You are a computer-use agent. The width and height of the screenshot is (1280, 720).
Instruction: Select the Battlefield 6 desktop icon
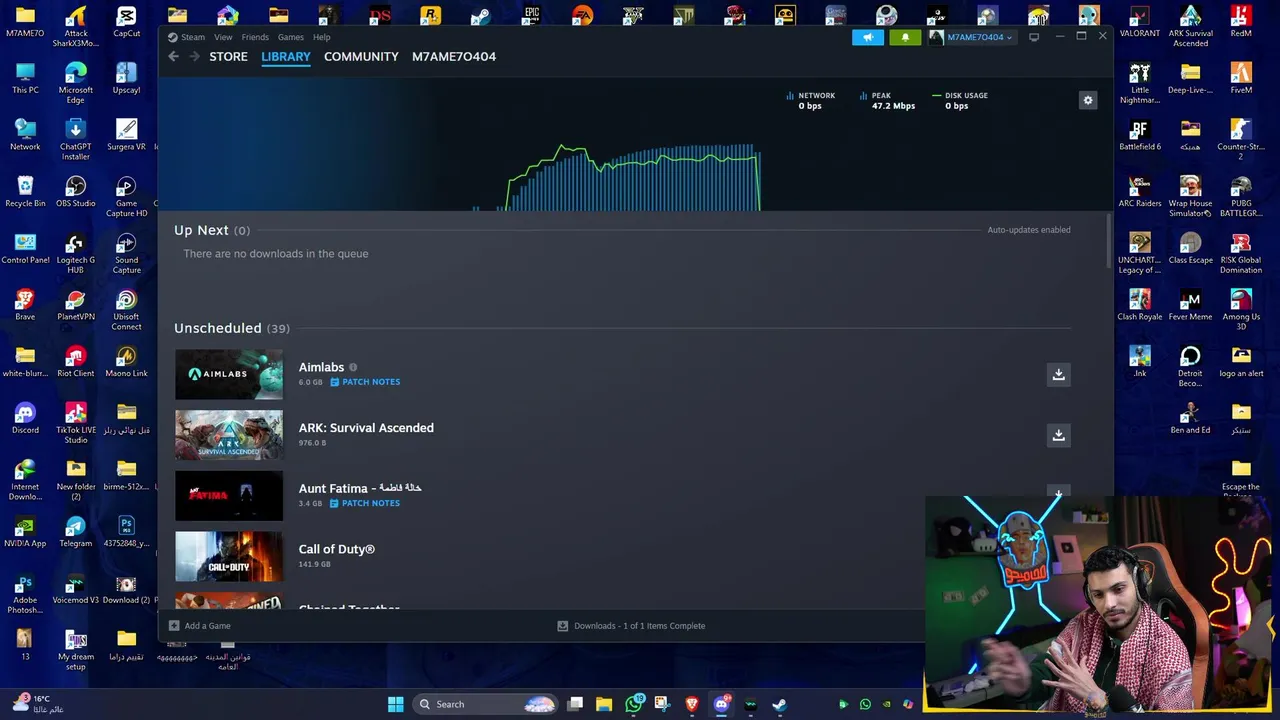point(1140,135)
